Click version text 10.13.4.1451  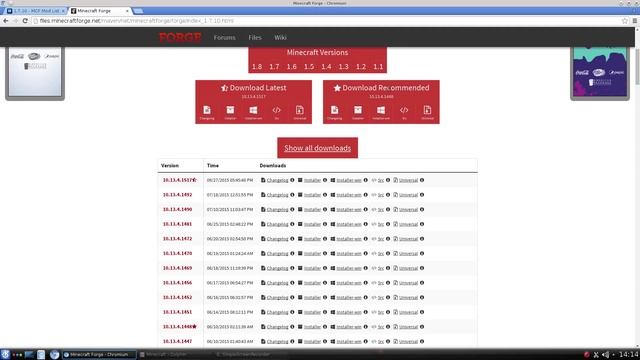(178, 312)
